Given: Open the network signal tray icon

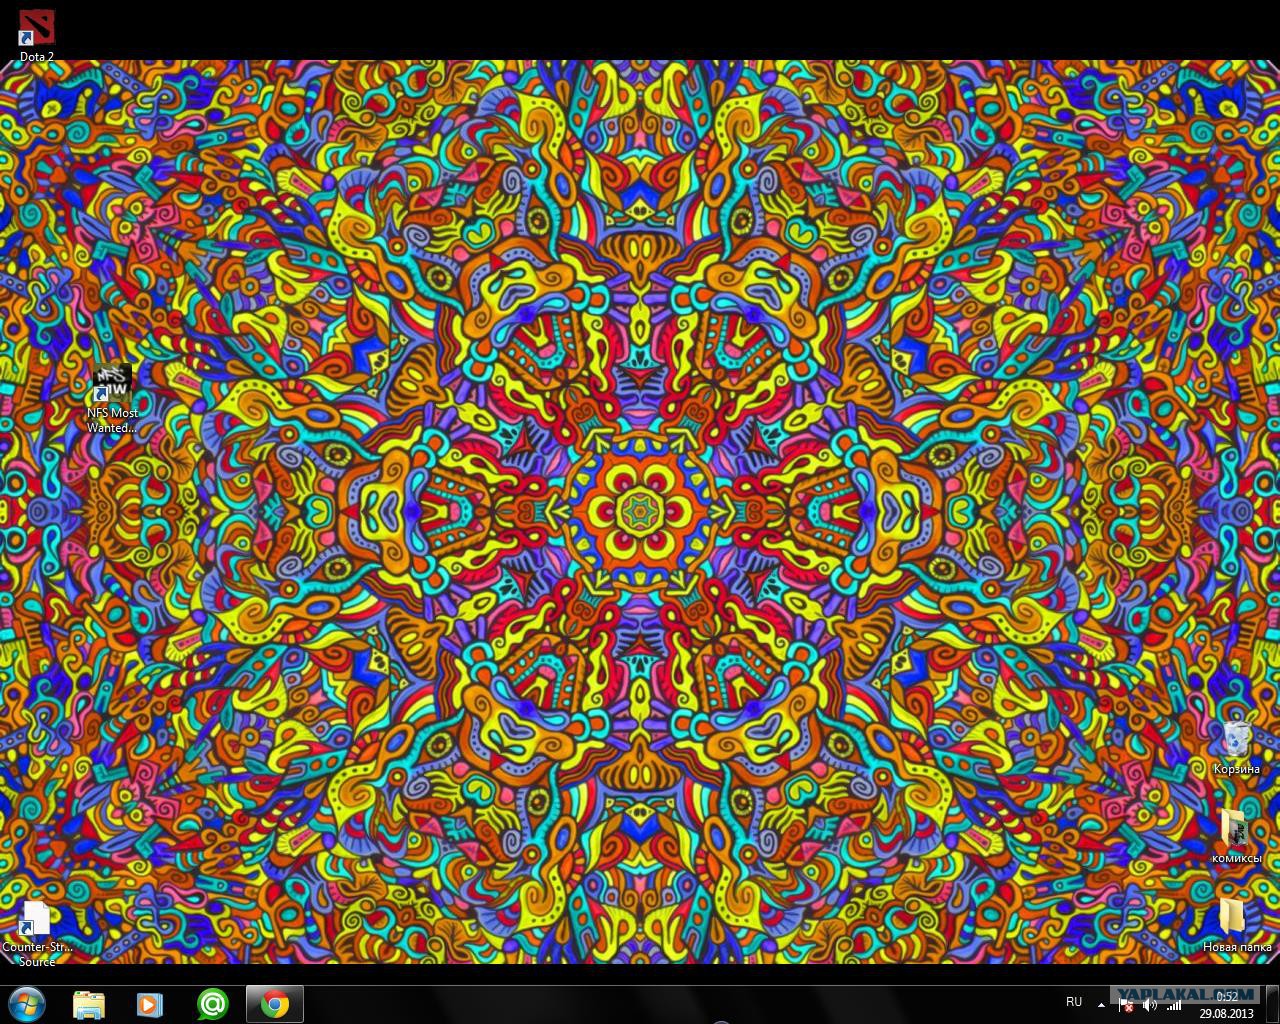Looking at the screenshot, I should pos(1174,1004).
